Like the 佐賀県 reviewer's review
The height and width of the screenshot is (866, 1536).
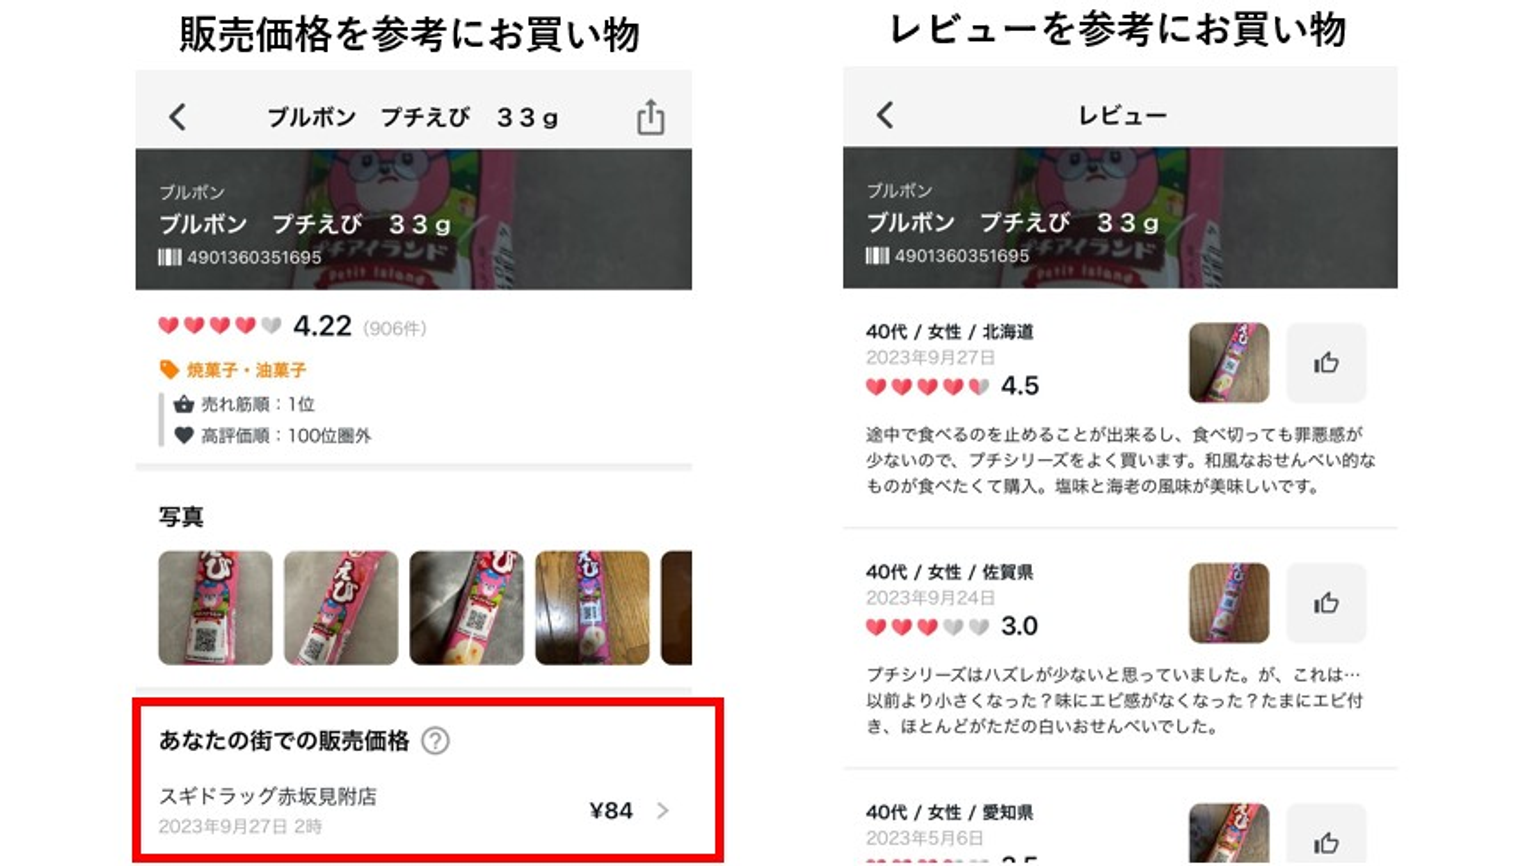[1326, 603]
